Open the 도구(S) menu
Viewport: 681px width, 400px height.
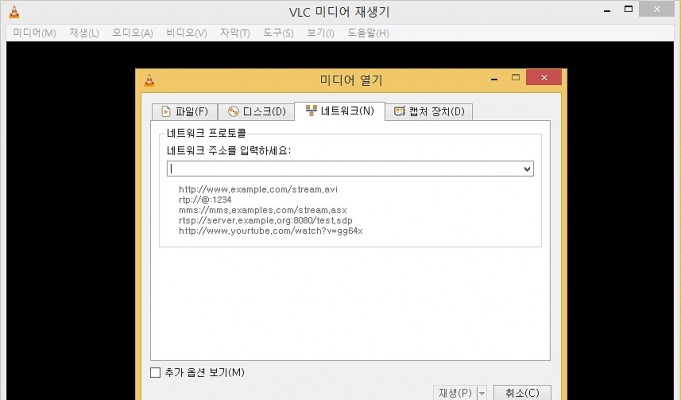pos(278,33)
